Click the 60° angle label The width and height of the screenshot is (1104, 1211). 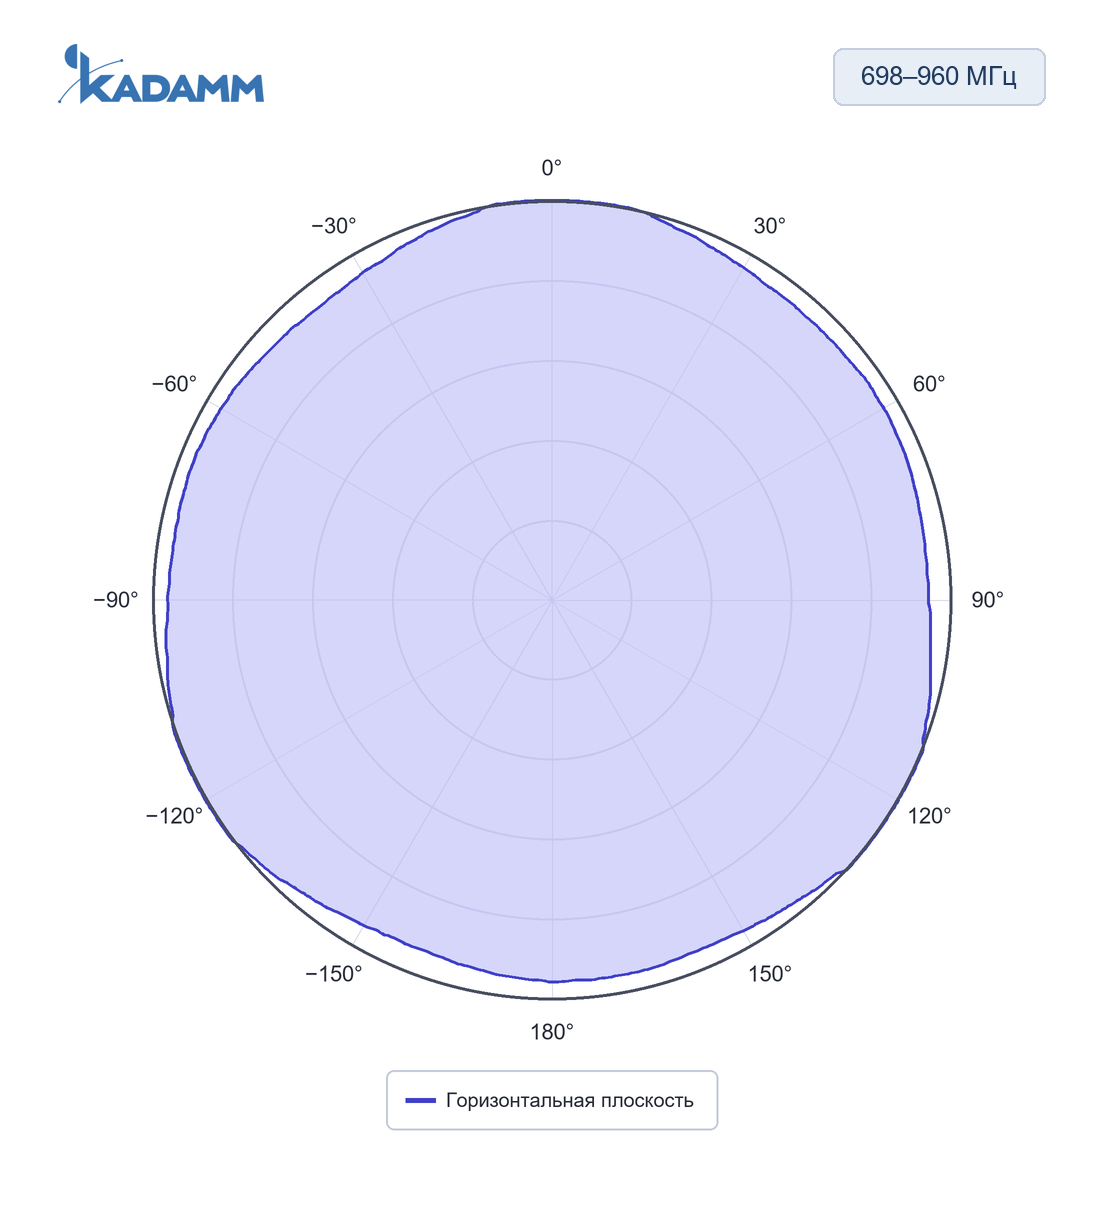click(x=928, y=384)
